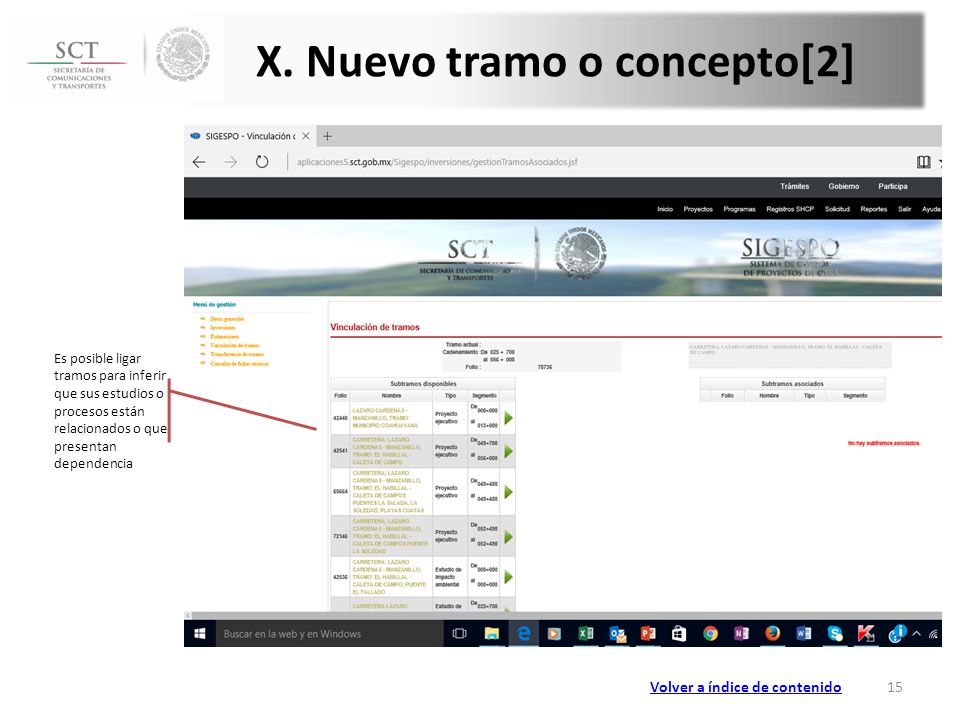Click folio value 78736

coord(544,367)
